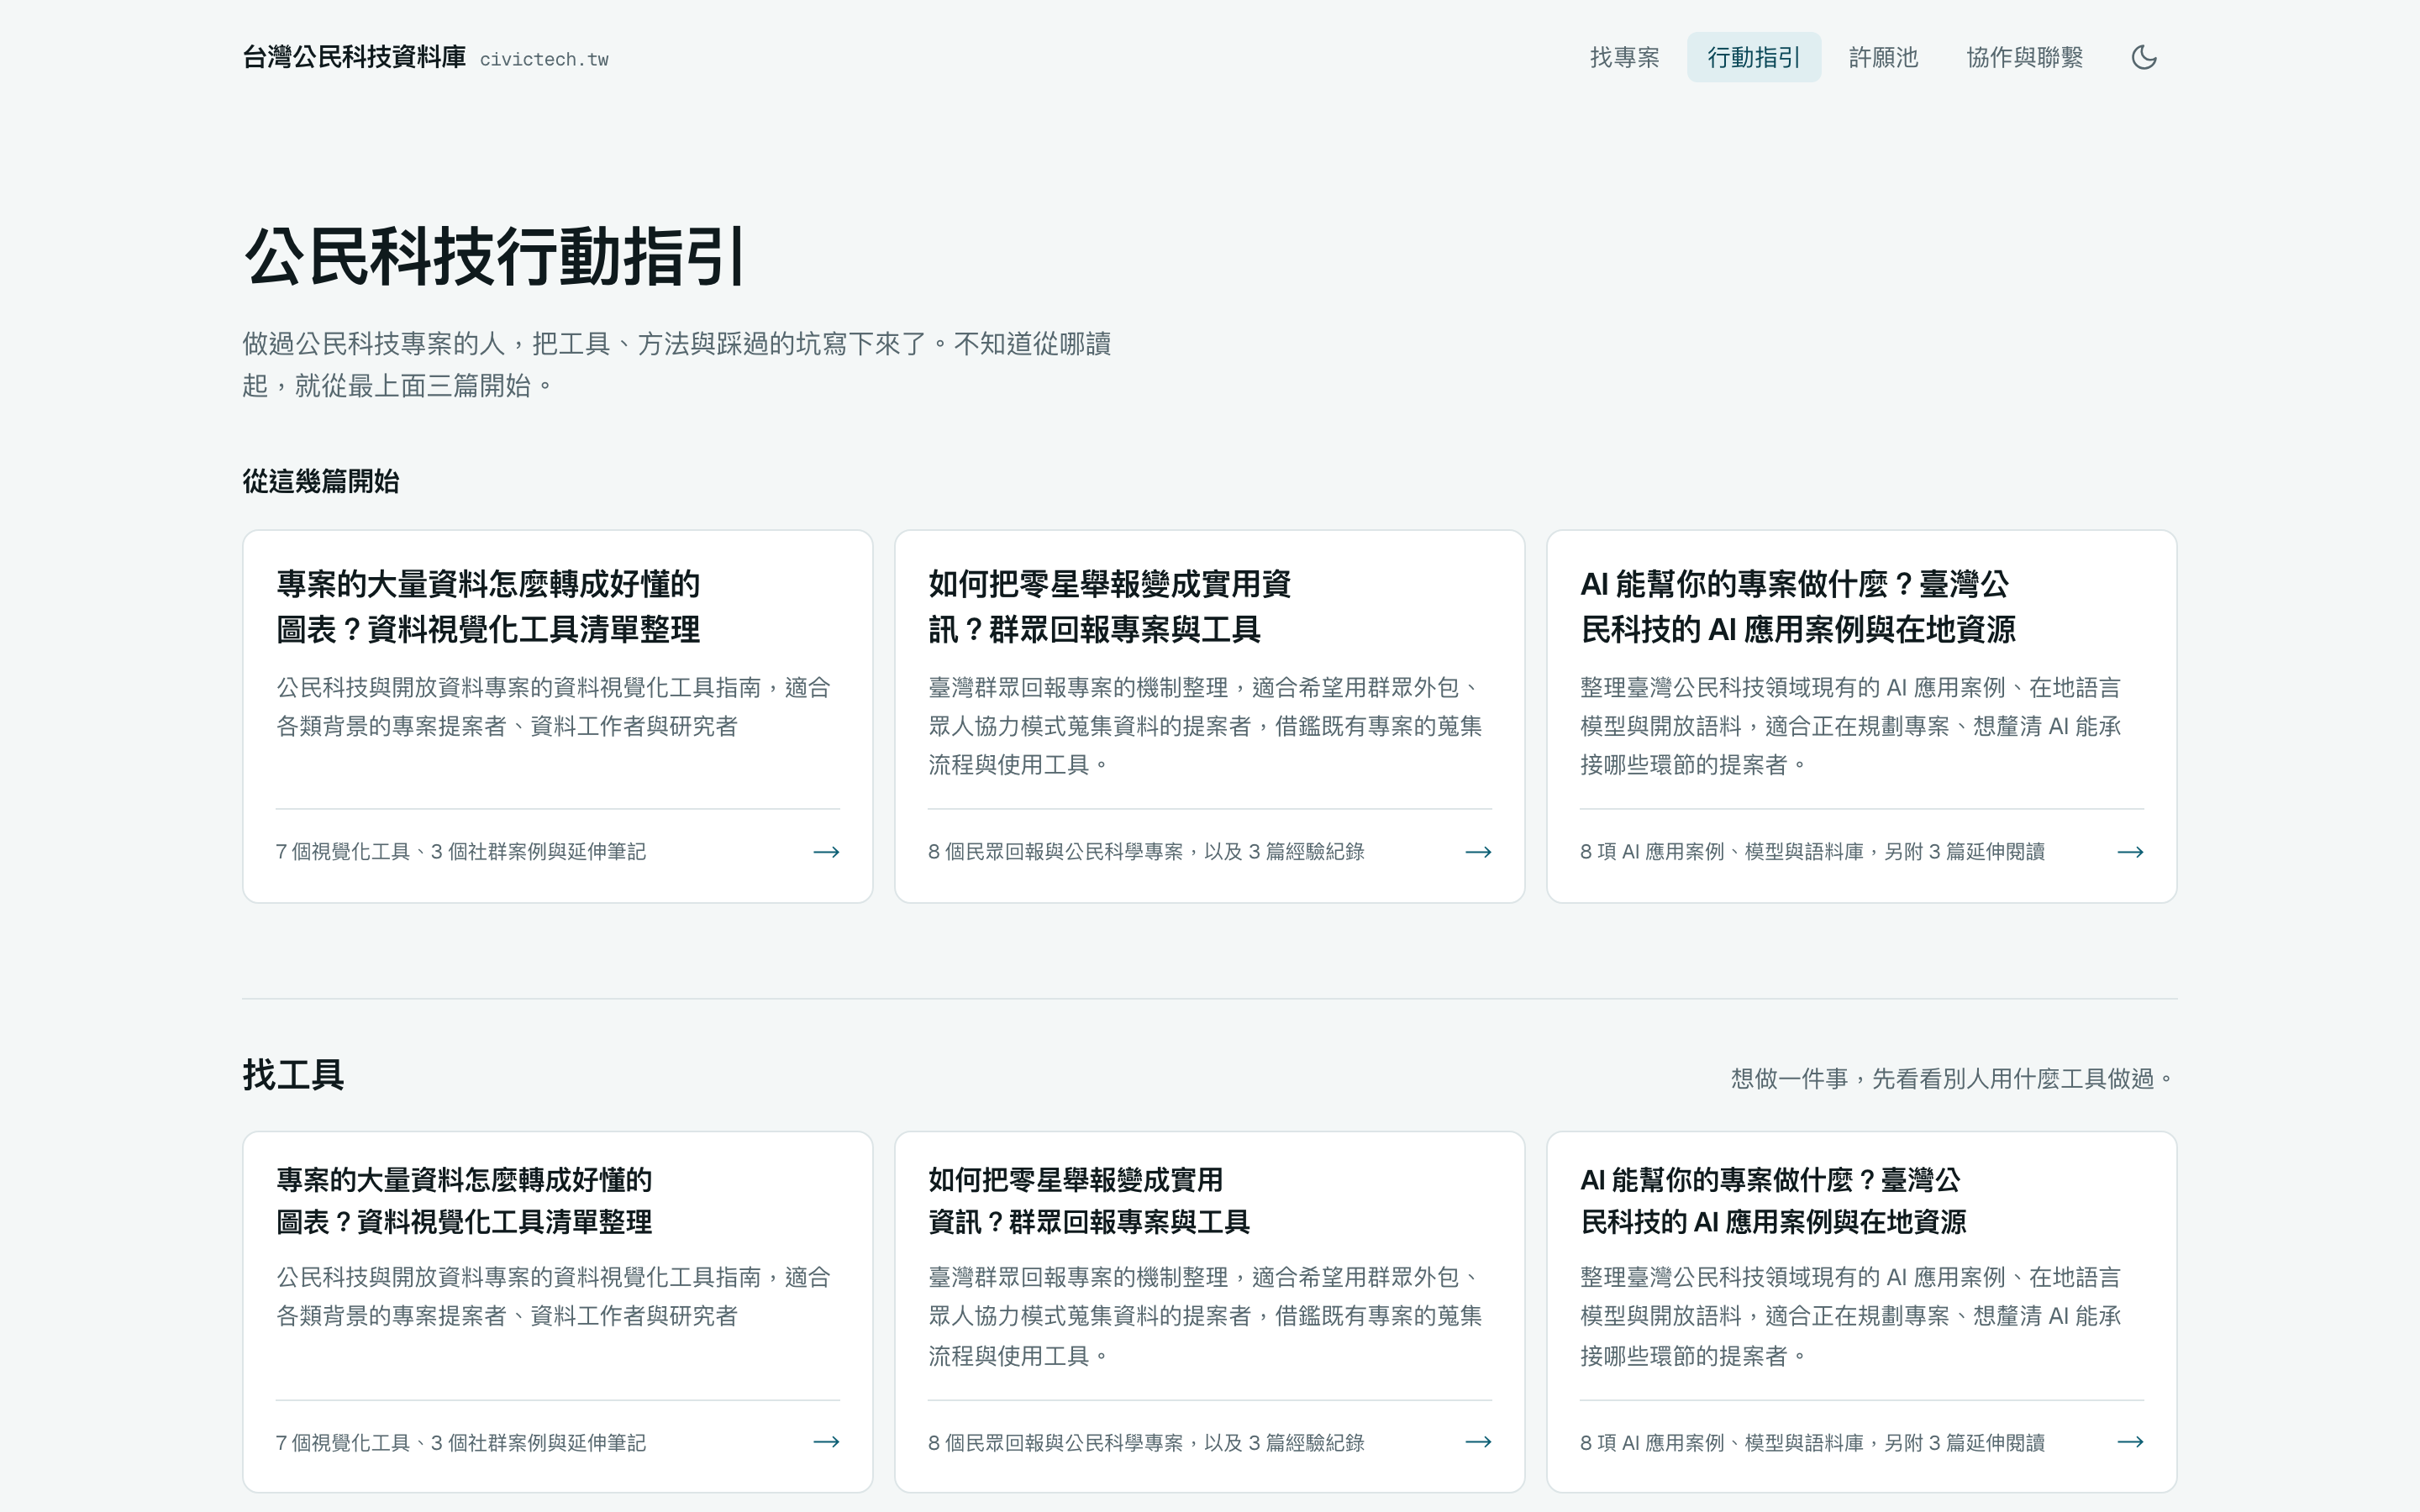The width and height of the screenshot is (2420, 1512).
Task: Click the arrow on the 找工具 群眾回報 card
Action: click(x=1478, y=1442)
